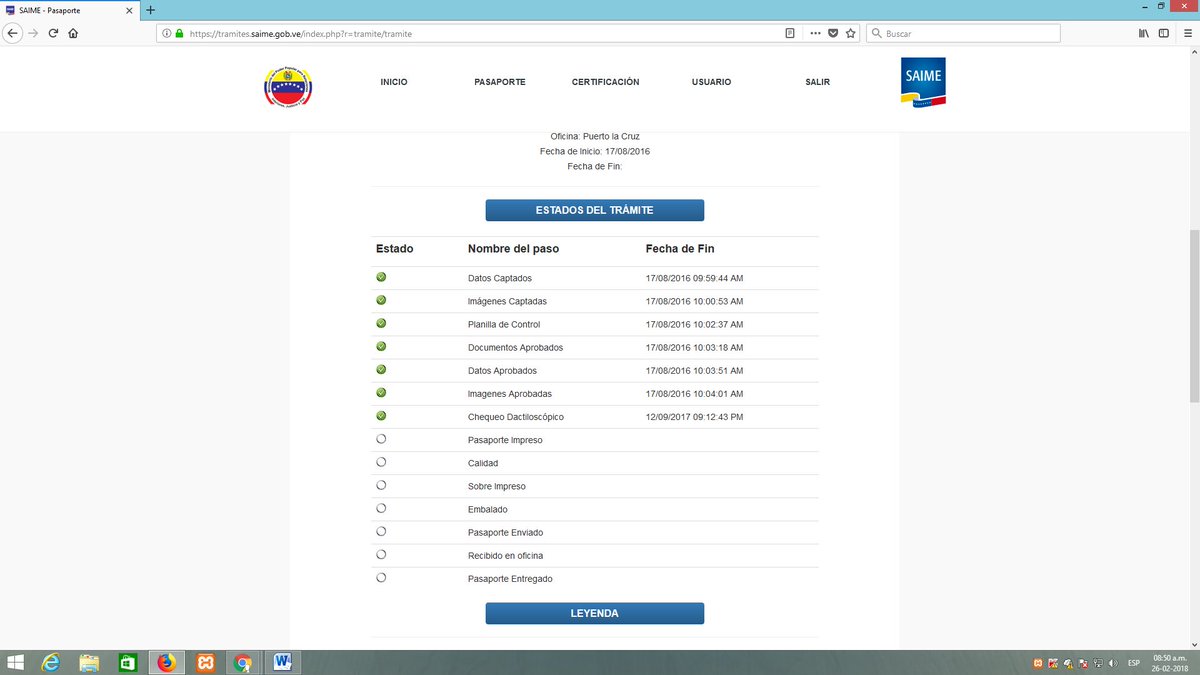Bookmark this page with the star
Viewport: 1200px width, 675px height.
tap(851, 33)
